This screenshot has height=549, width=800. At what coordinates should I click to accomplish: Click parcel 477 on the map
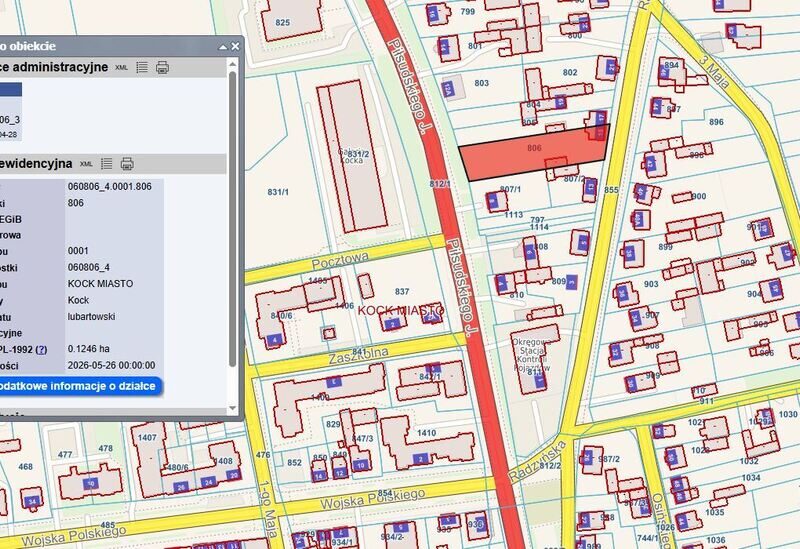tap(65, 455)
